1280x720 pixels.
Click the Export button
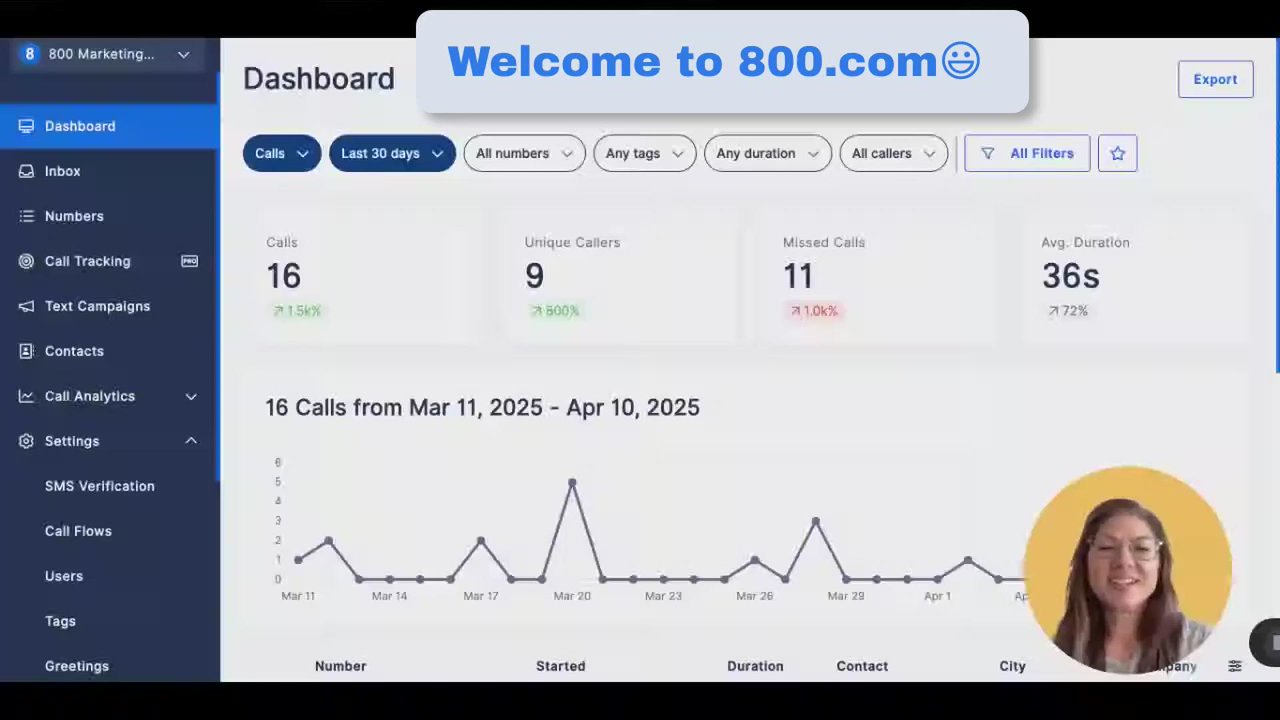[1215, 79]
